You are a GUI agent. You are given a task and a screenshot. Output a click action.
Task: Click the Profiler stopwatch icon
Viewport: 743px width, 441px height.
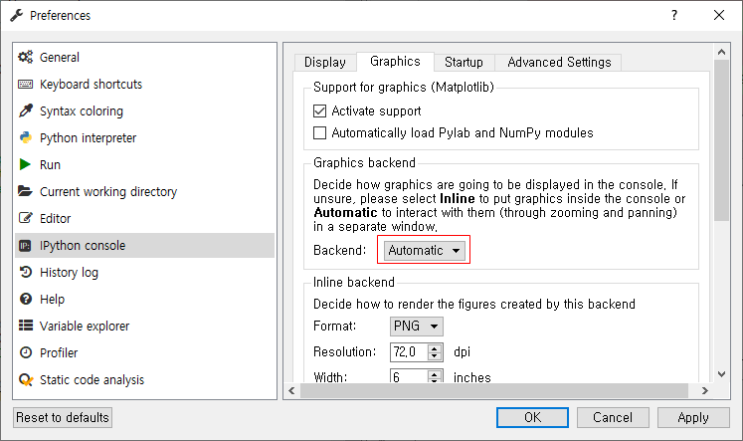(x=26, y=353)
